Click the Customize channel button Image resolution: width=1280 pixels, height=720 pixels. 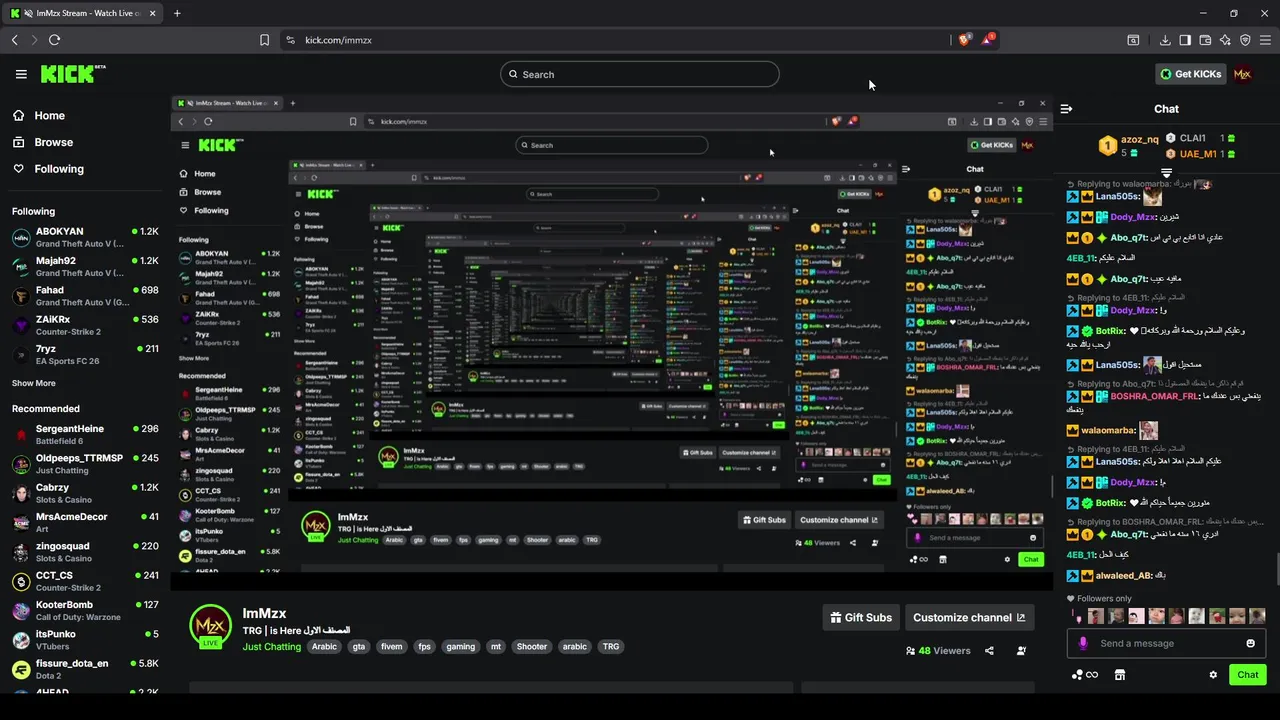point(969,618)
